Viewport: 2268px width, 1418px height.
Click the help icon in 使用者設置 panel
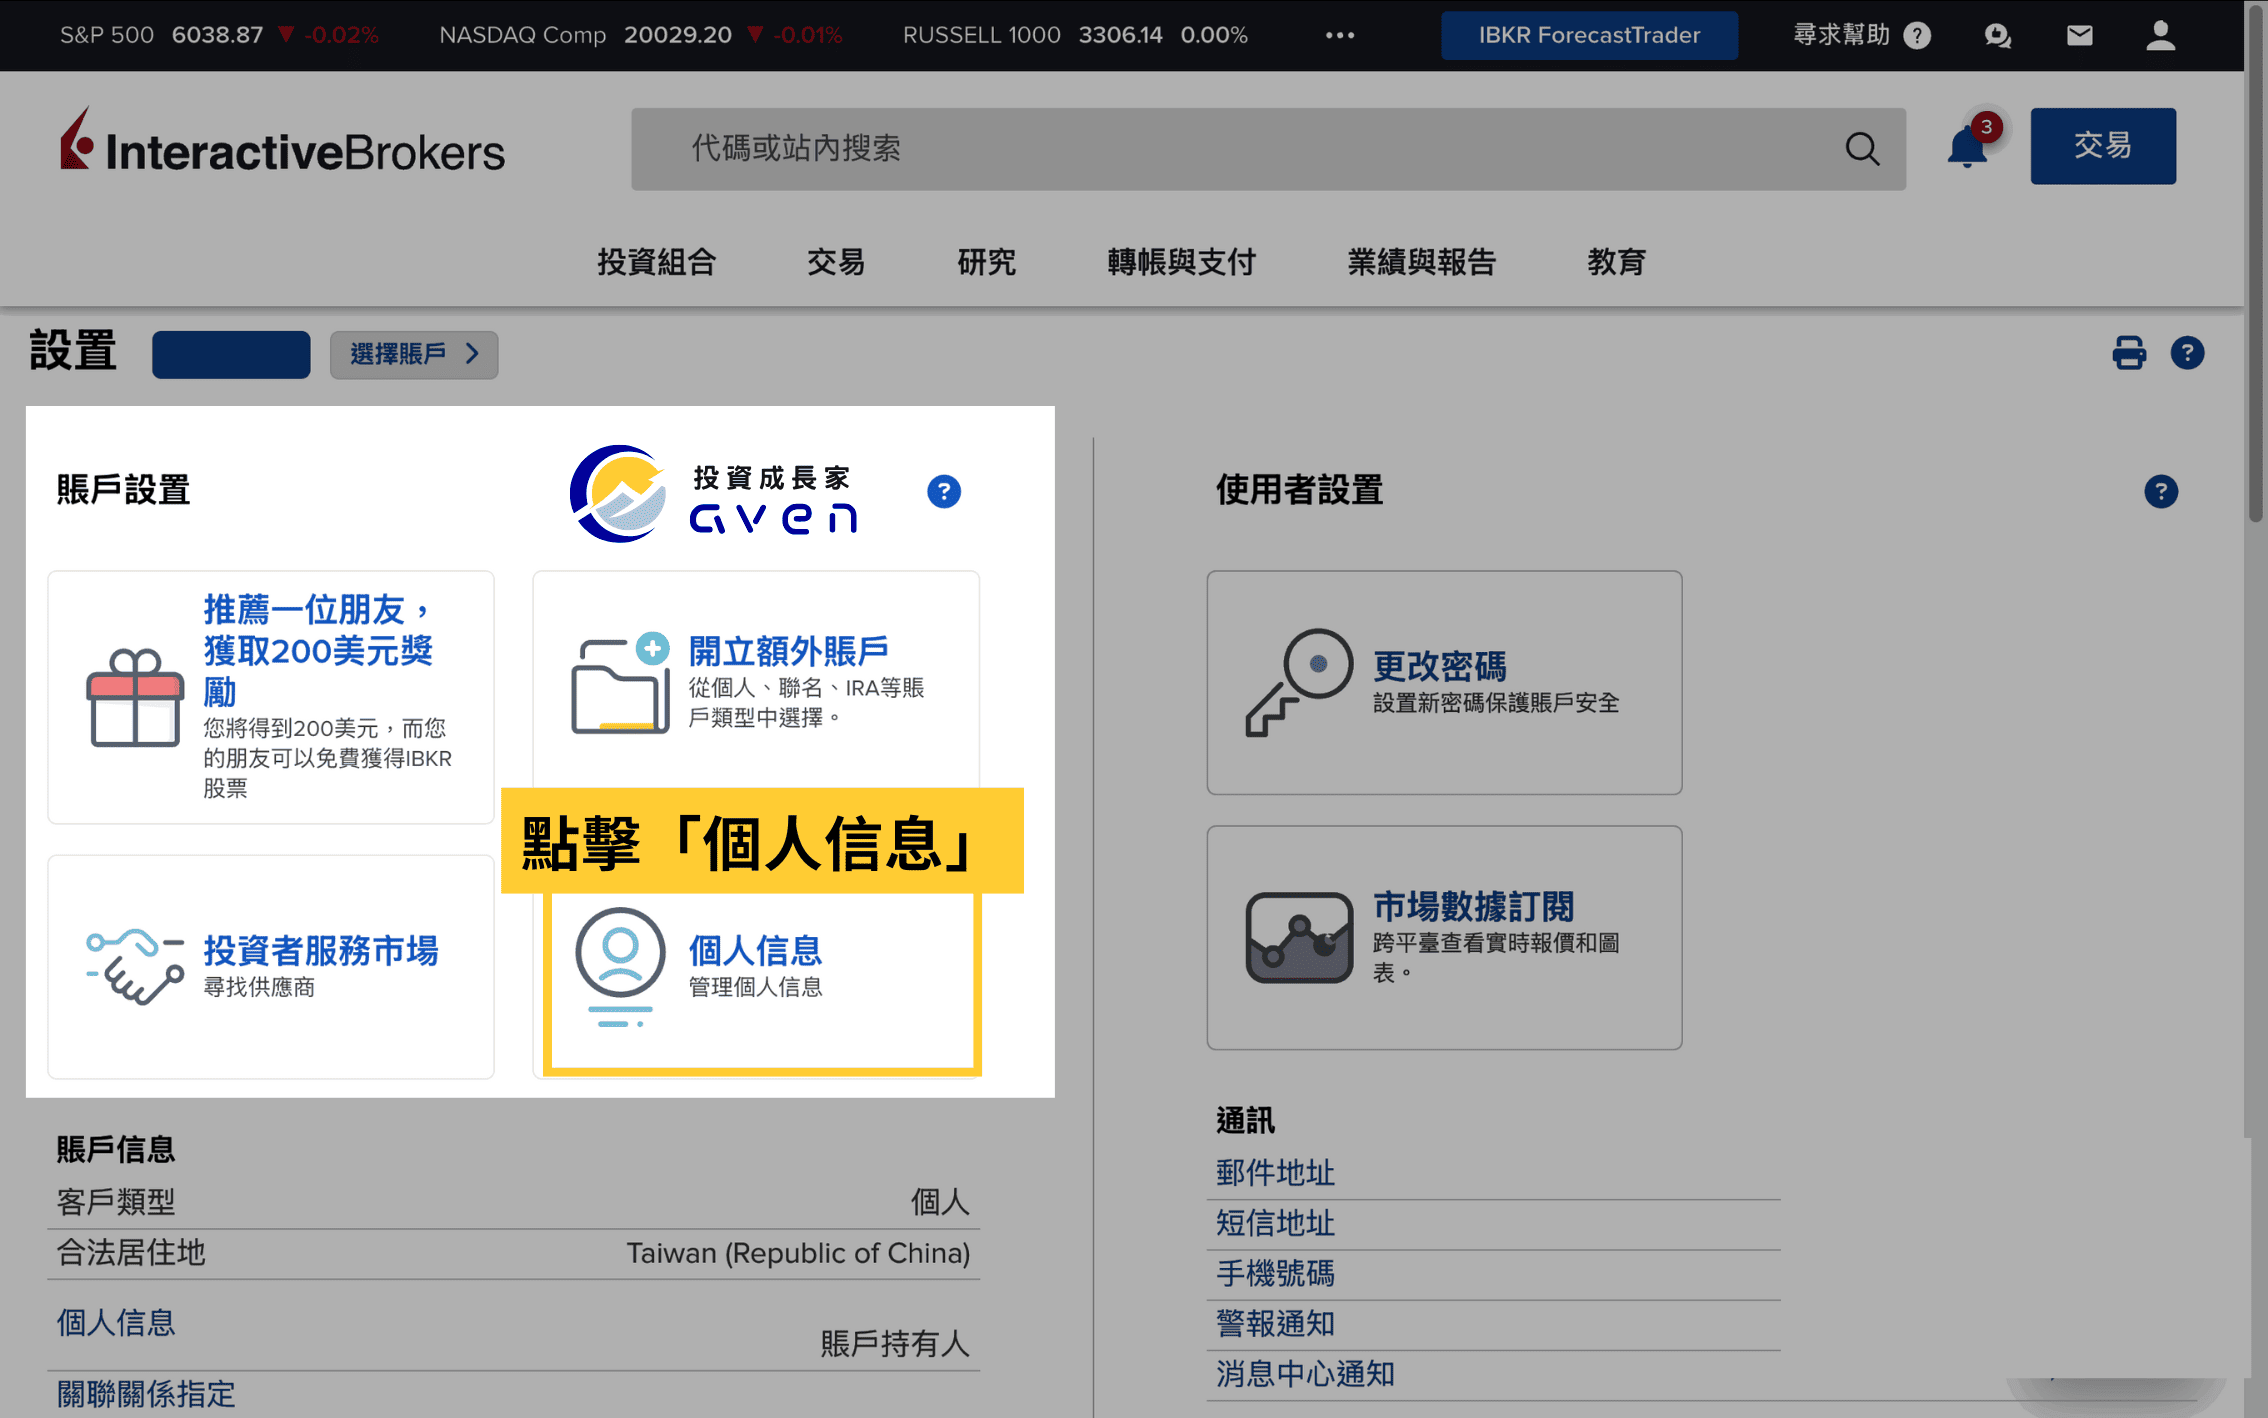(2160, 491)
